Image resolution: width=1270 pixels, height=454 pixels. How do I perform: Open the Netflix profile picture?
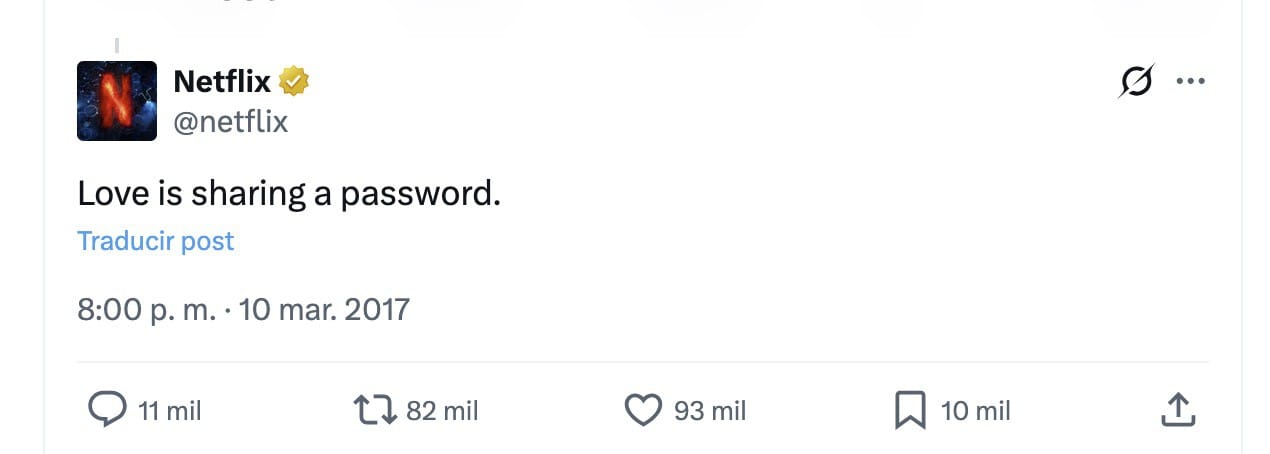coord(117,101)
